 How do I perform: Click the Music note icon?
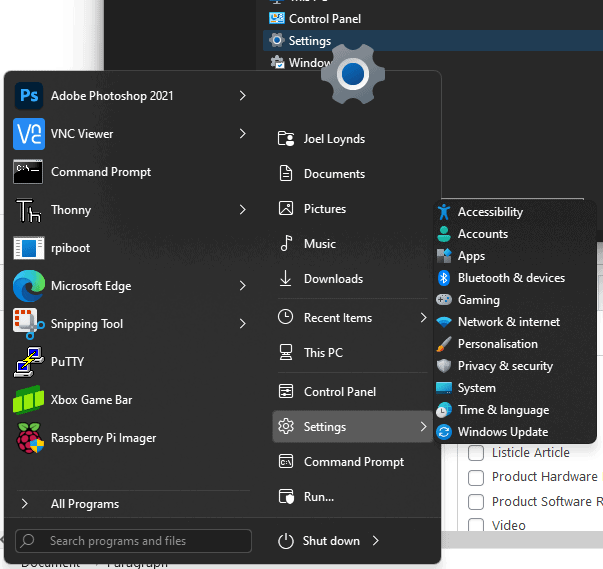pos(286,243)
